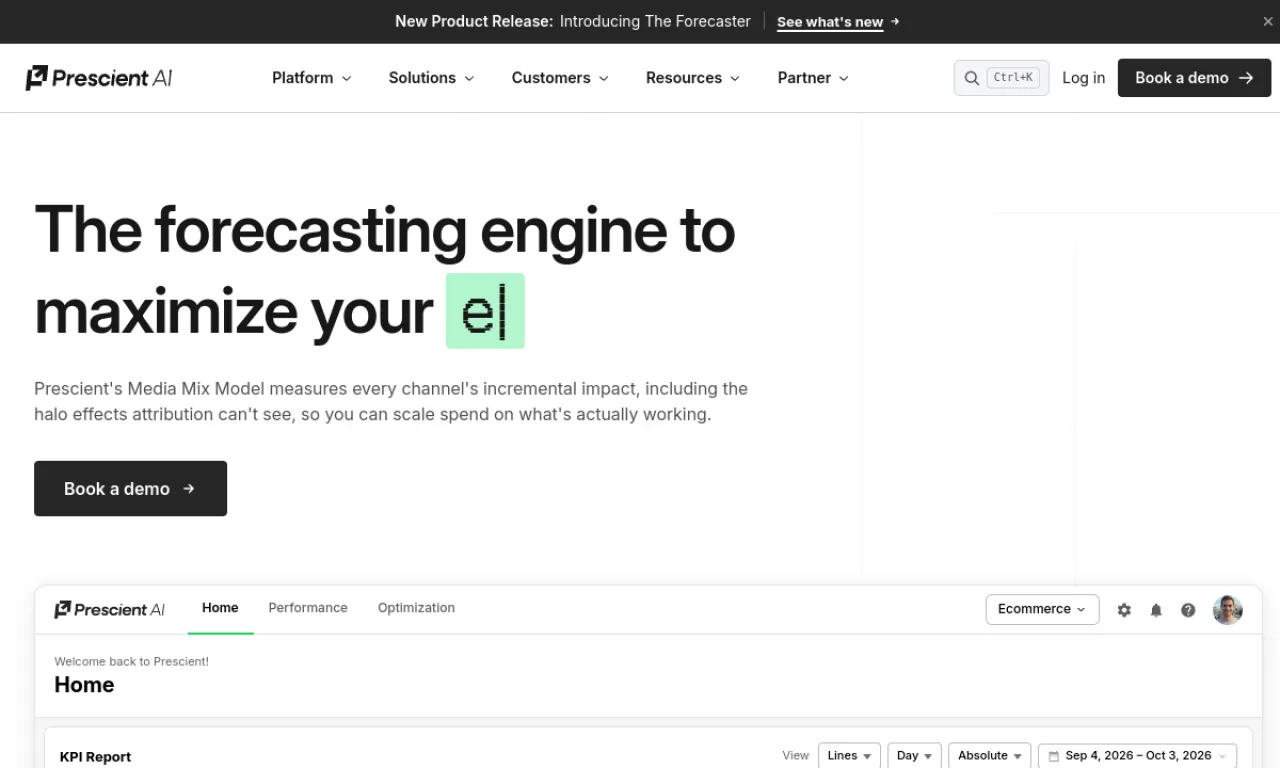Switch to the Optimization tab

point(416,608)
